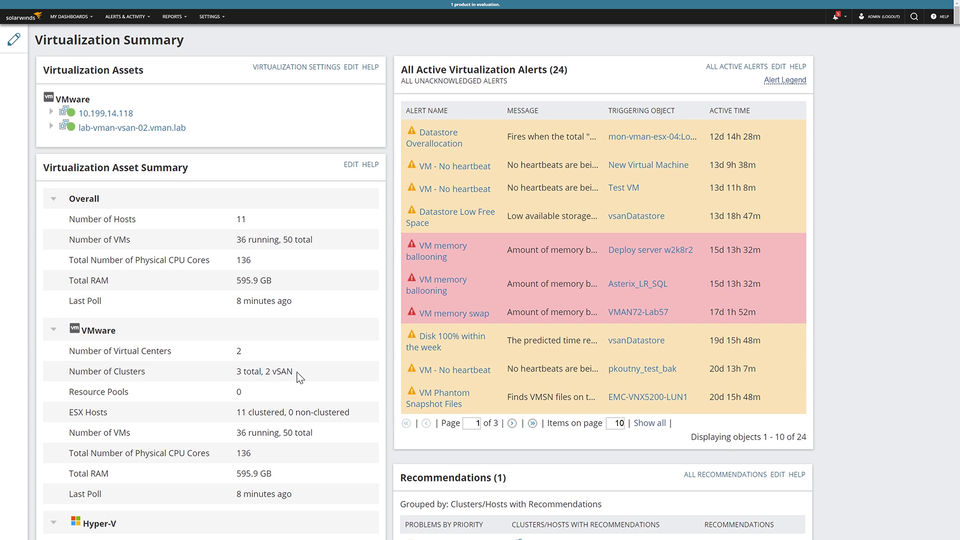Image resolution: width=960 pixels, height=540 pixels.
Task: Open the Alerts & Activity menu
Action: pyautogui.click(x=127, y=17)
